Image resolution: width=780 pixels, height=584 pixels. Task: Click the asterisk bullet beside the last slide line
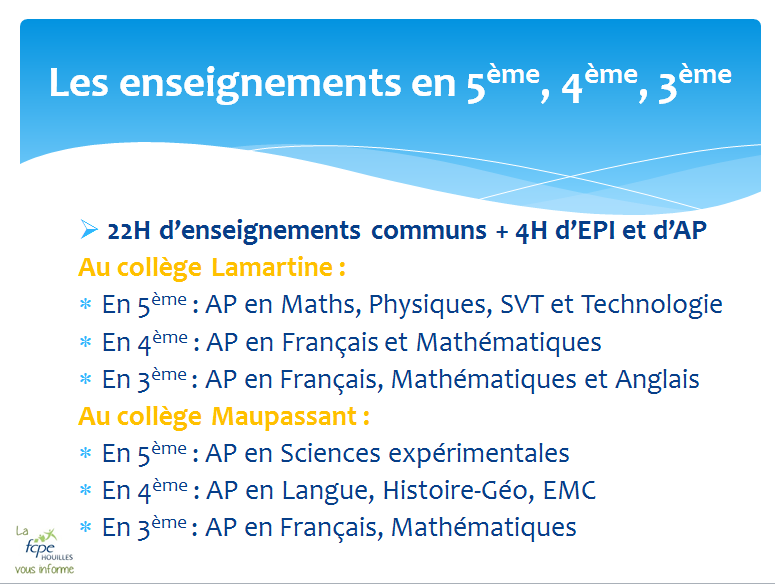(x=85, y=528)
